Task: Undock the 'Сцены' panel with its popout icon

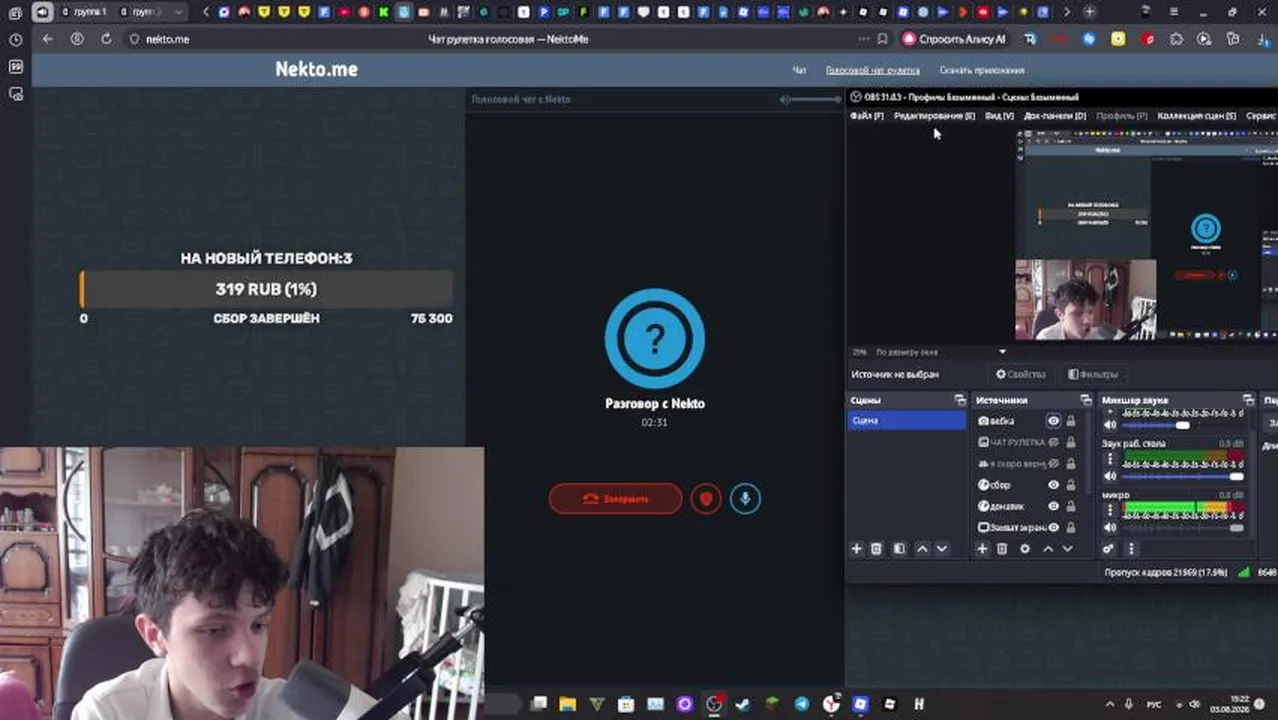Action: [x=960, y=400]
